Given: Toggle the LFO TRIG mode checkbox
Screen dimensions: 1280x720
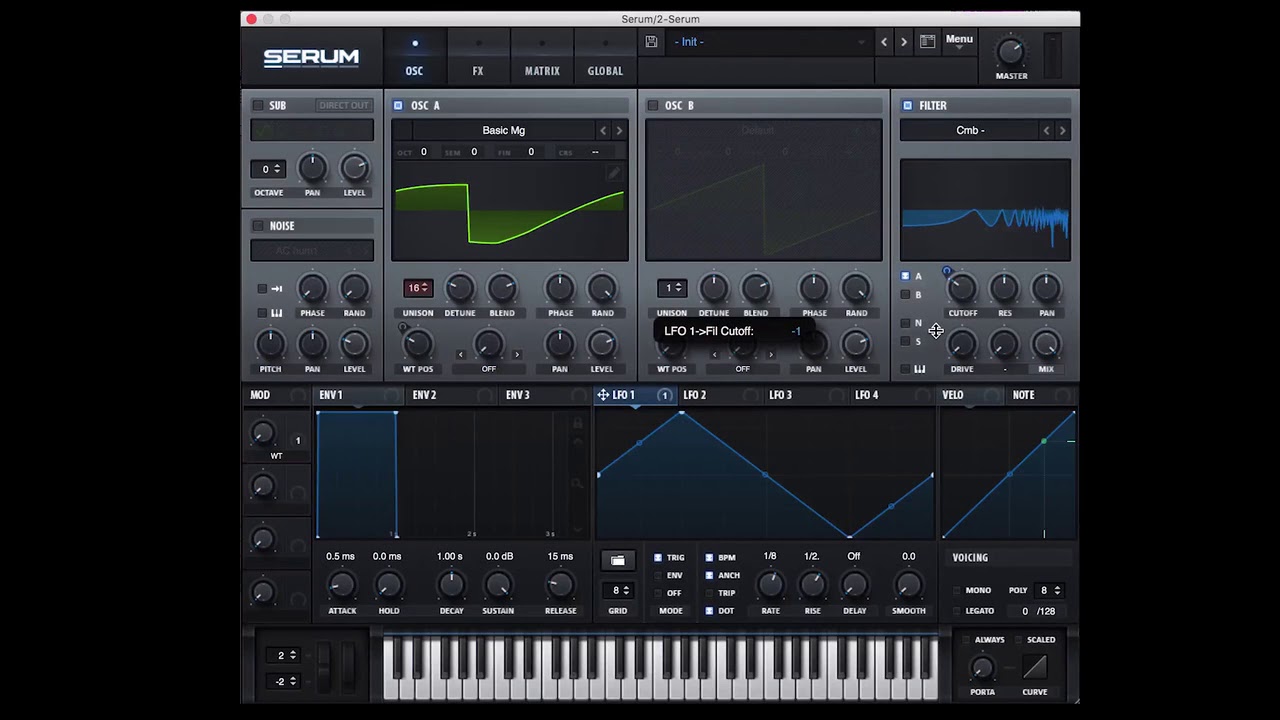Looking at the screenshot, I should pos(657,558).
